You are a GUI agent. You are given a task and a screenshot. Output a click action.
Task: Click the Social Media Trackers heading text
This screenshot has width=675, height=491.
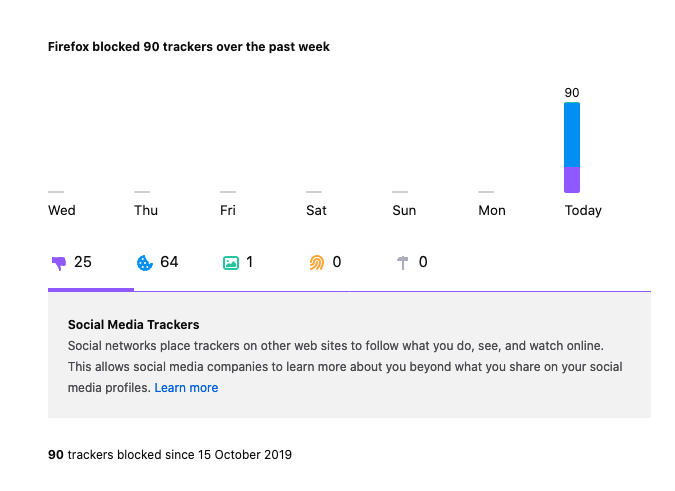pos(134,325)
